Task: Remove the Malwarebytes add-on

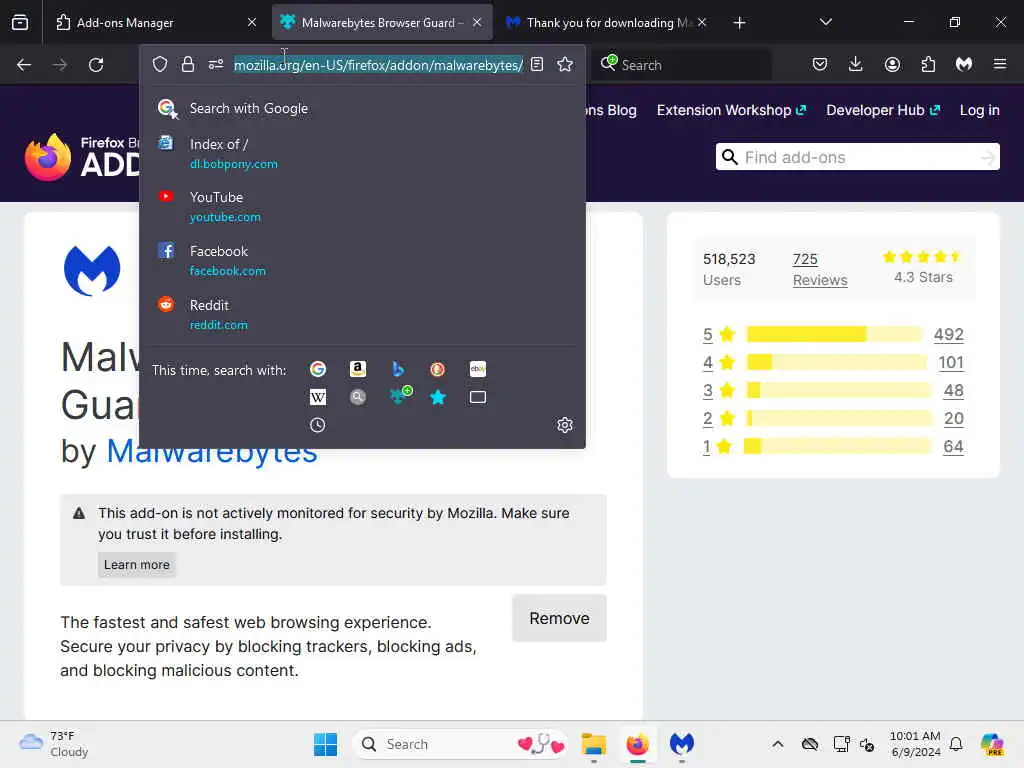Action: coord(559,618)
